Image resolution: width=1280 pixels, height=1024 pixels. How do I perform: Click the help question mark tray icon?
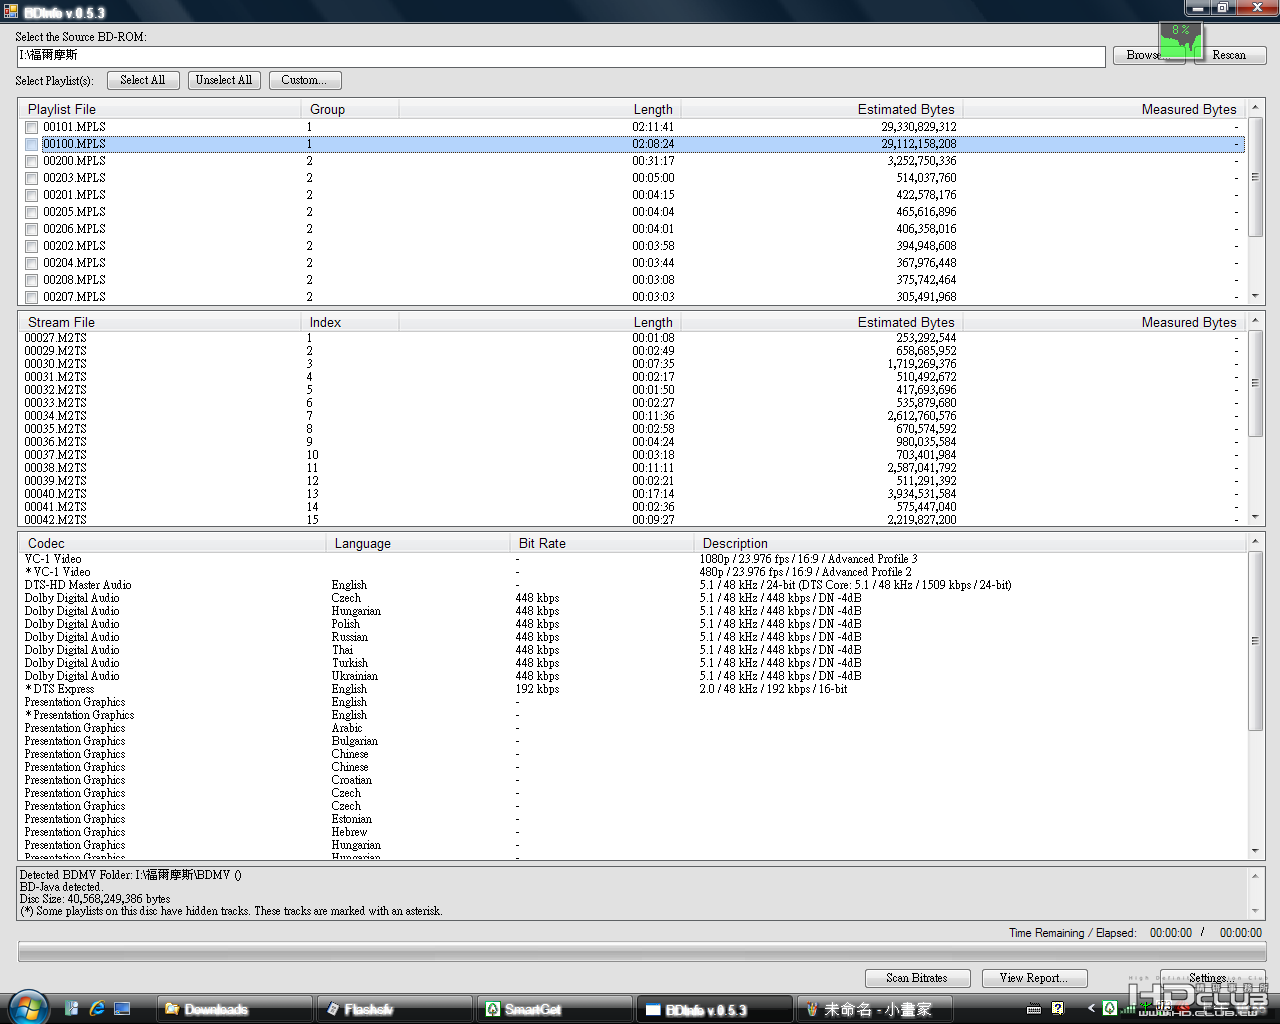1057,1008
